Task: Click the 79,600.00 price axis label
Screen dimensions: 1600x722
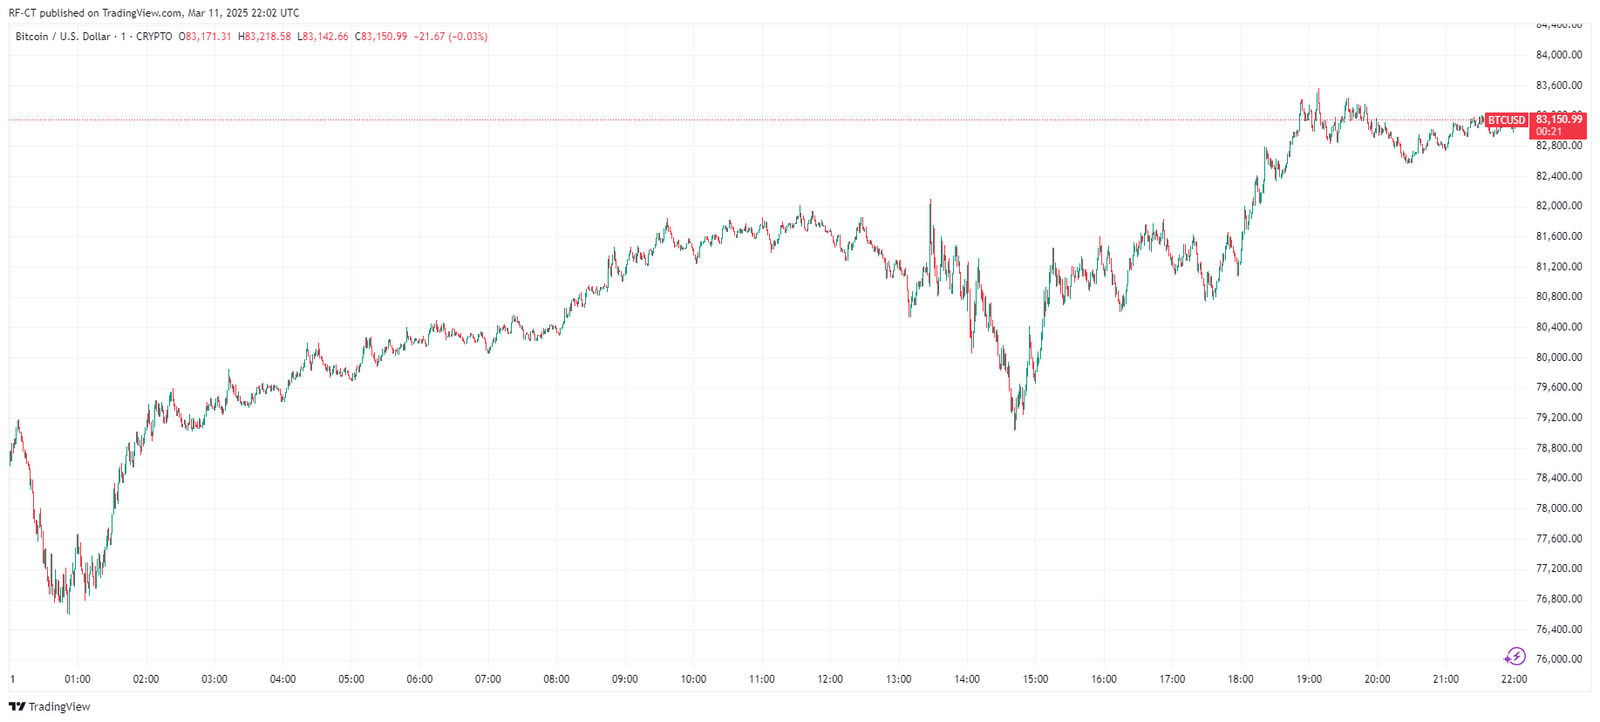Action: point(1559,387)
